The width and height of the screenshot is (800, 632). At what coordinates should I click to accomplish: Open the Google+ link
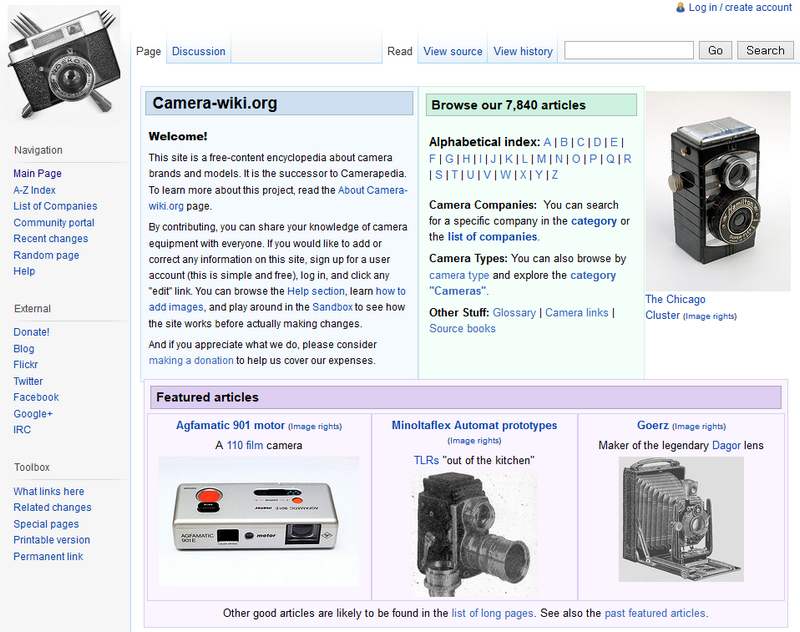33,414
